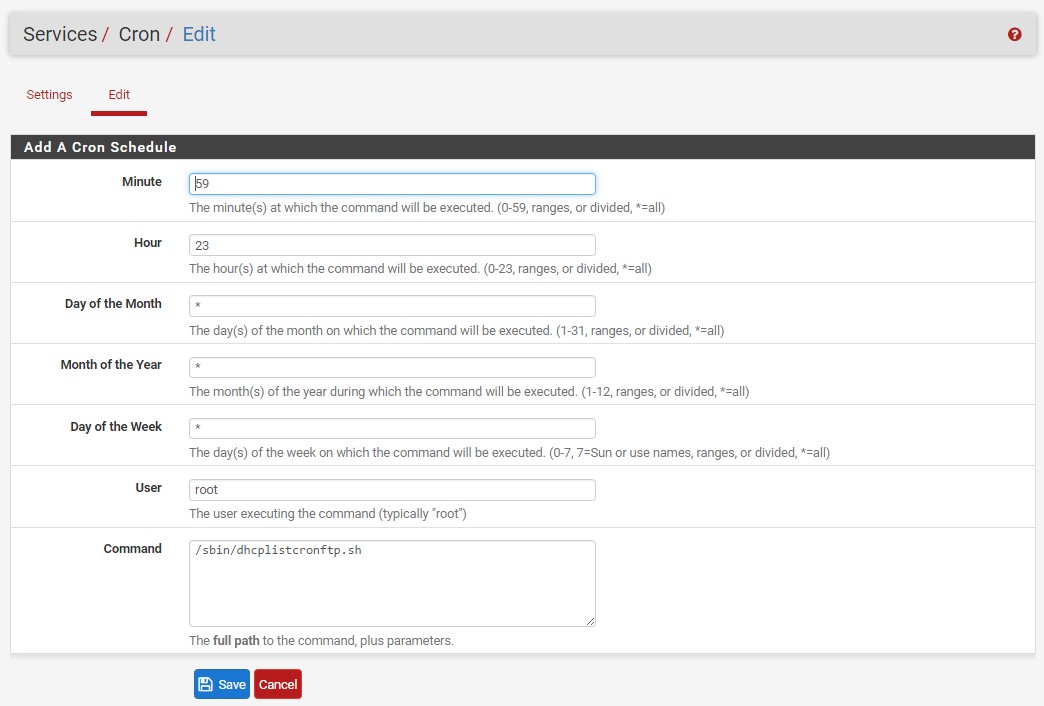Click the Cancel button
The height and width of the screenshot is (706, 1044).
tap(278, 684)
